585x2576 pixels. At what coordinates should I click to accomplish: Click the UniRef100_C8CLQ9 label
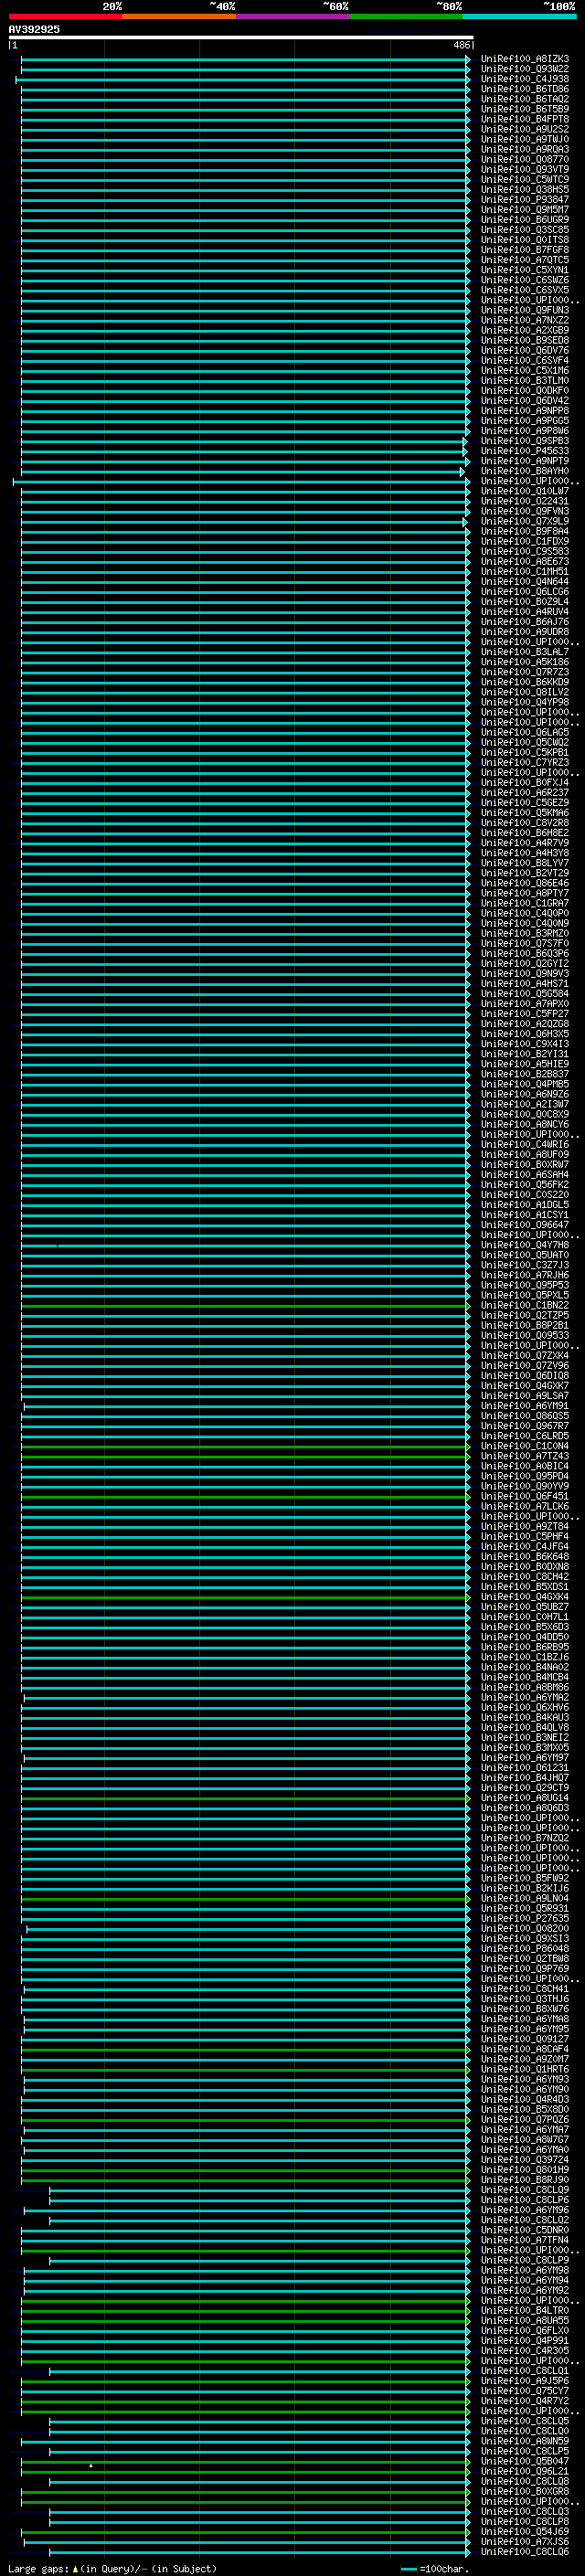(x=525, y=2189)
